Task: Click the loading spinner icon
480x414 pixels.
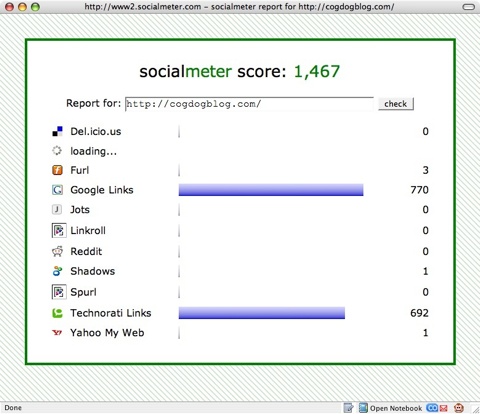Action: tap(57, 151)
